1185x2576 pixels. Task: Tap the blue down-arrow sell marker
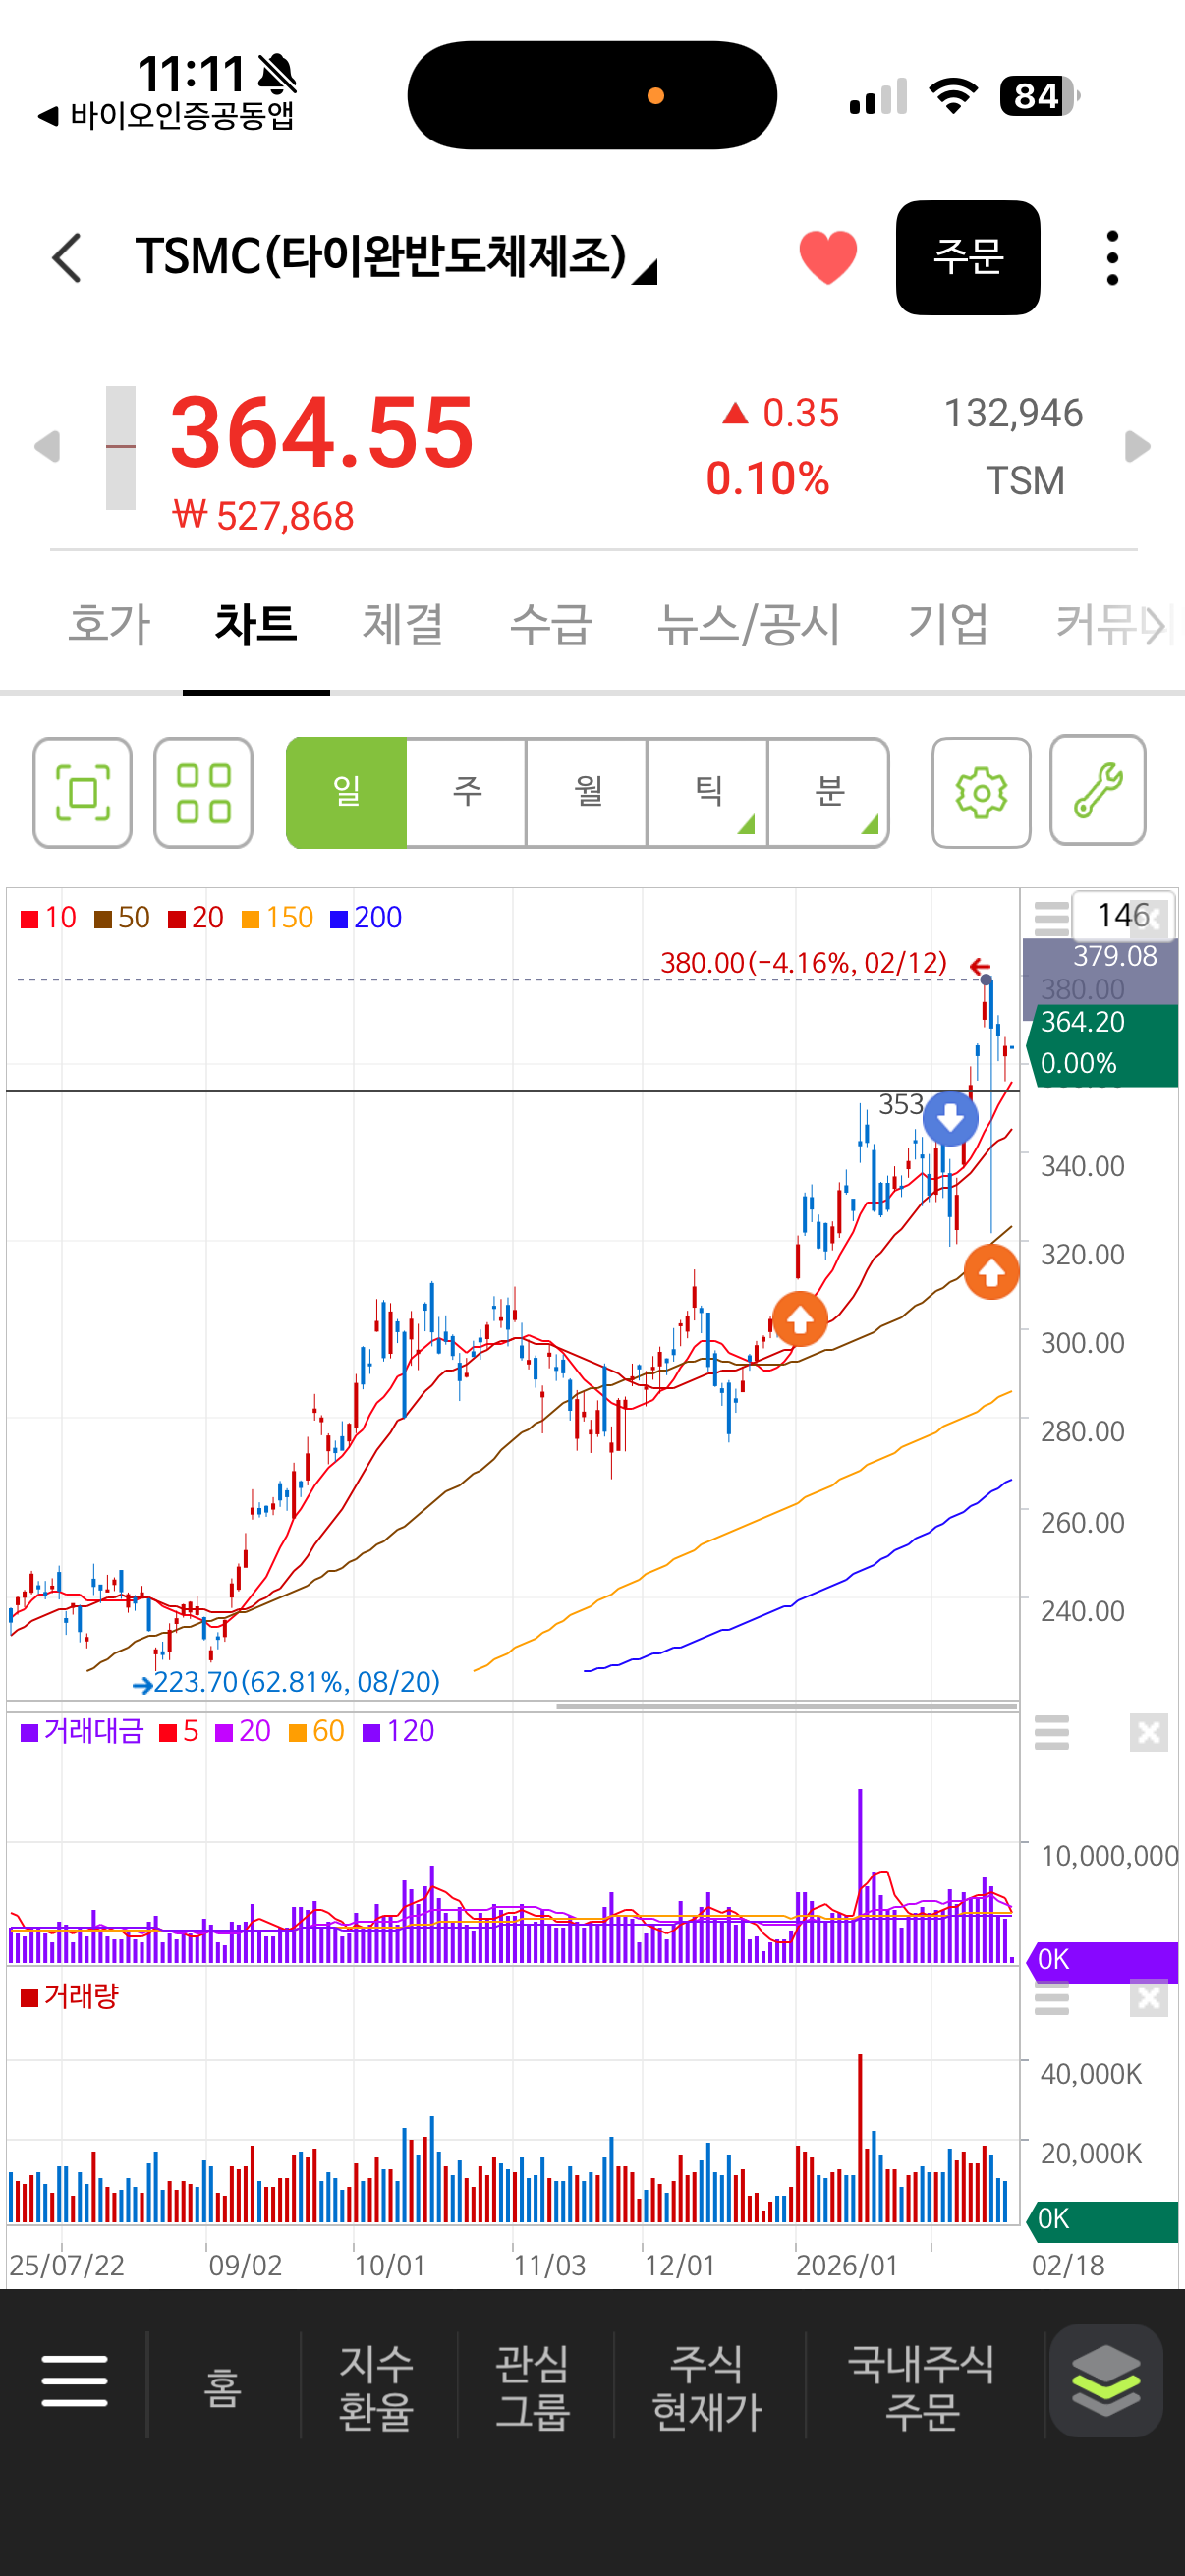pos(950,1118)
